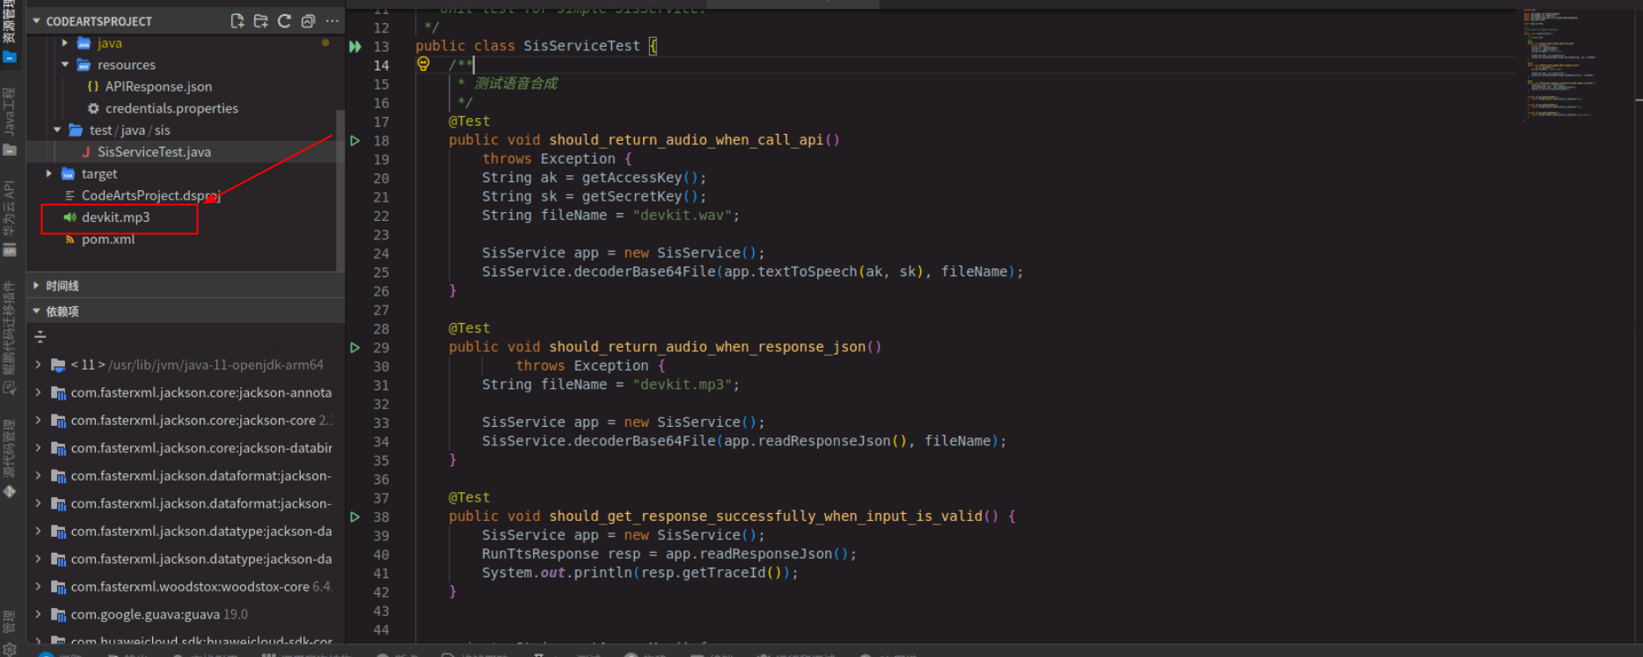
Task: Expand jackson-databir dependency node
Action: [38, 448]
